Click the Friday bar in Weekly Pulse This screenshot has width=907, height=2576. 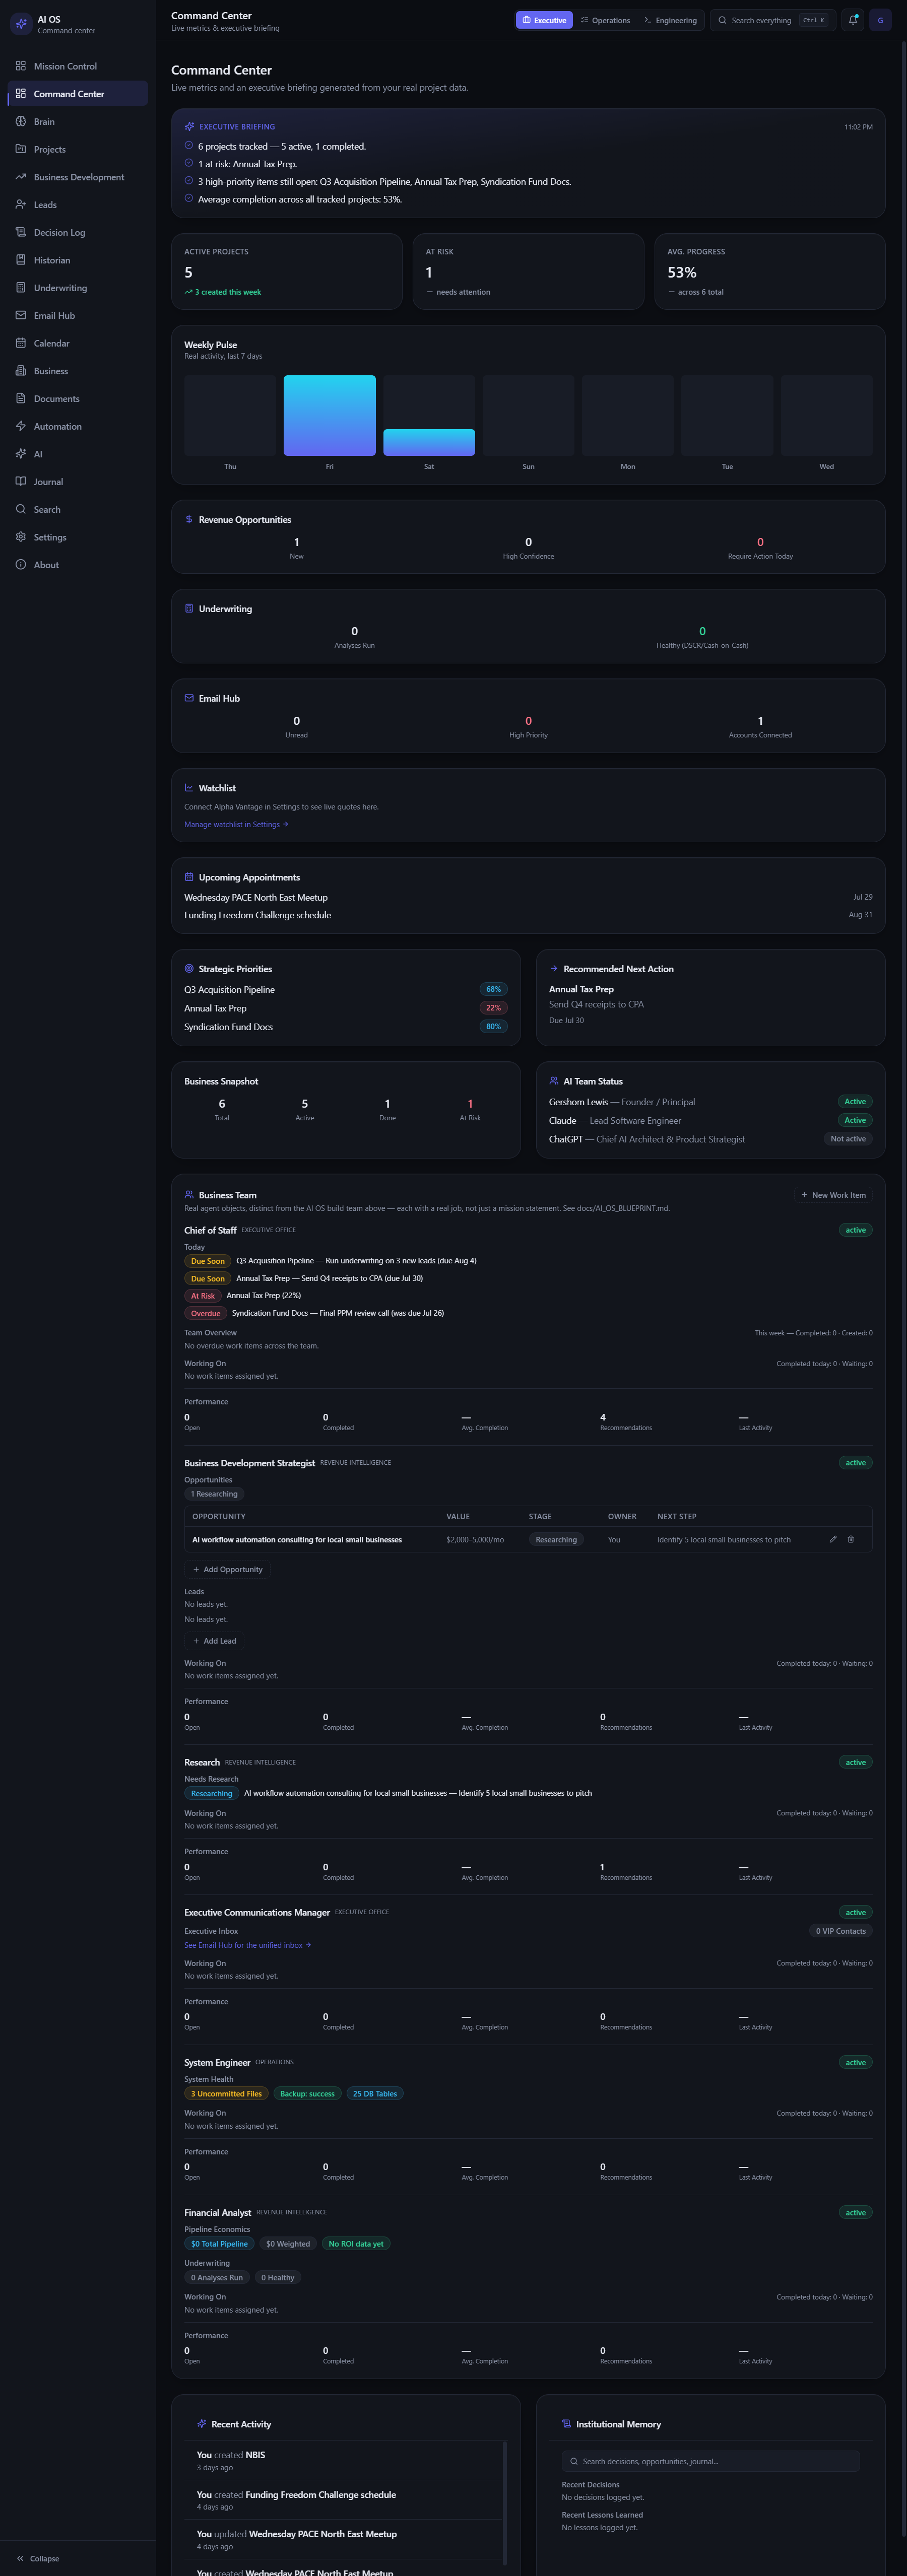(x=329, y=415)
